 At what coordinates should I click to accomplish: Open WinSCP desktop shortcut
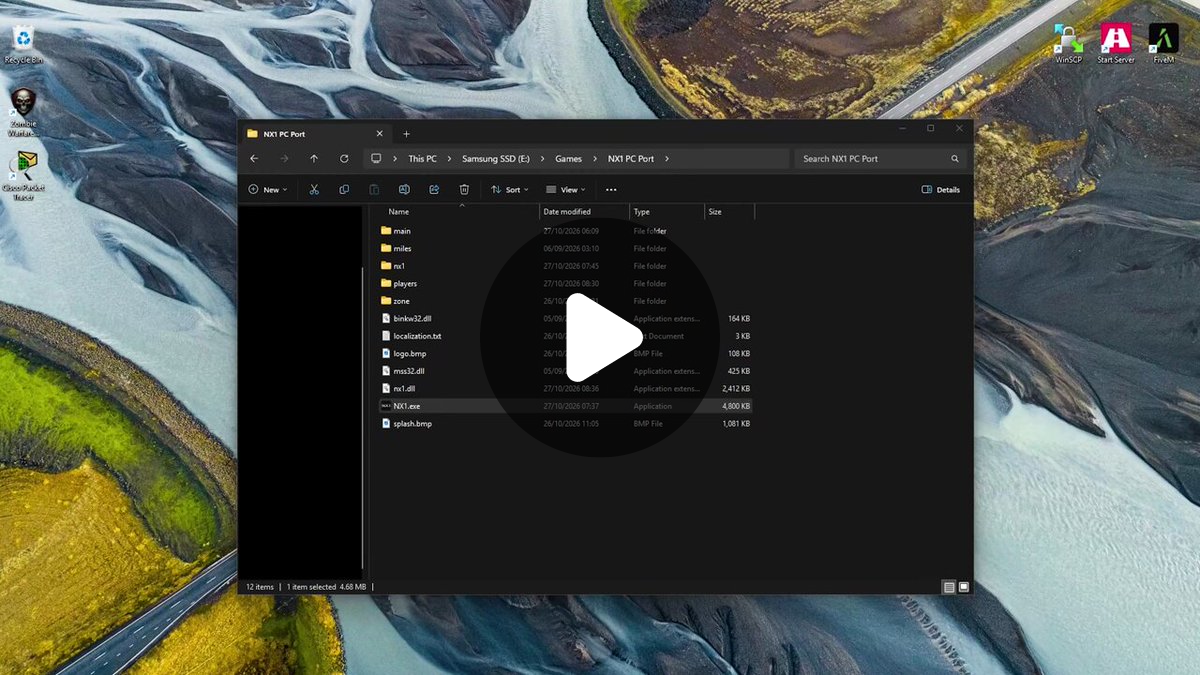pos(1068,43)
